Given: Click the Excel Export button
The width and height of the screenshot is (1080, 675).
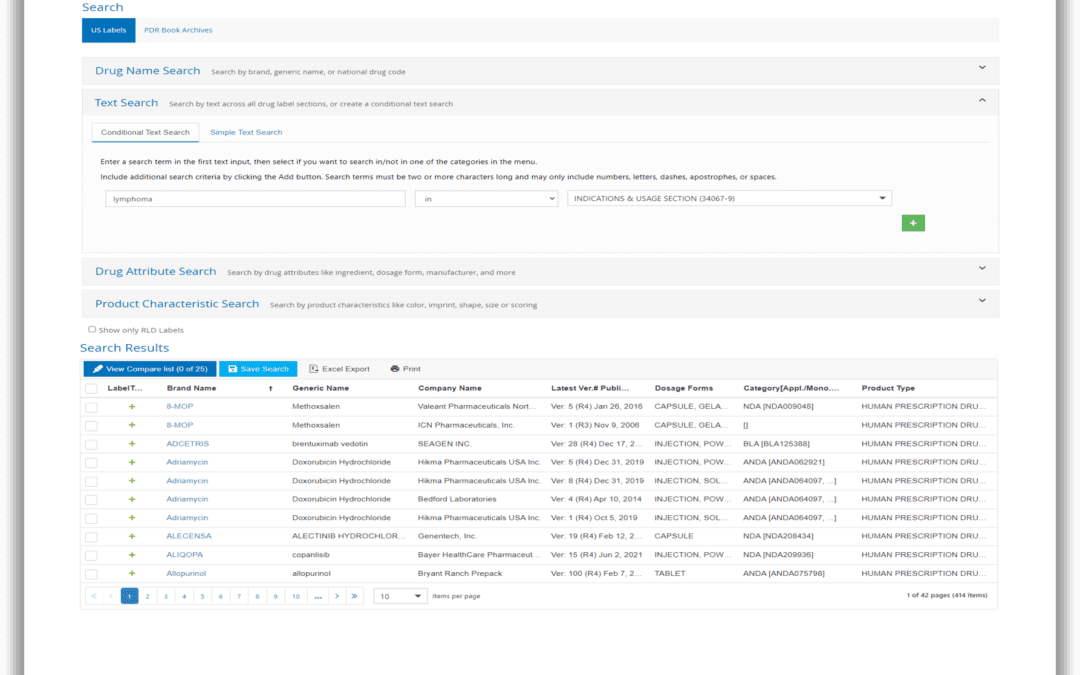Looking at the screenshot, I should pyautogui.click(x=340, y=368).
